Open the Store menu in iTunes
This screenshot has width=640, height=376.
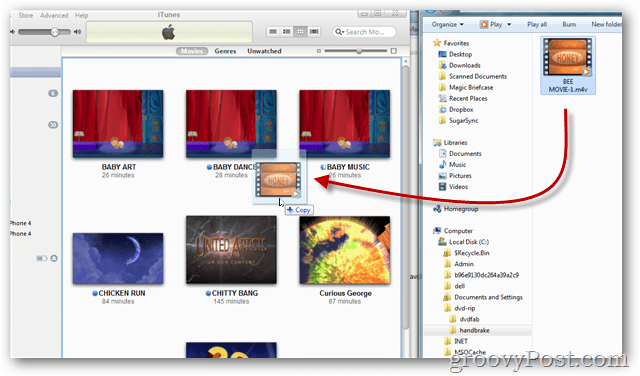click(26, 16)
